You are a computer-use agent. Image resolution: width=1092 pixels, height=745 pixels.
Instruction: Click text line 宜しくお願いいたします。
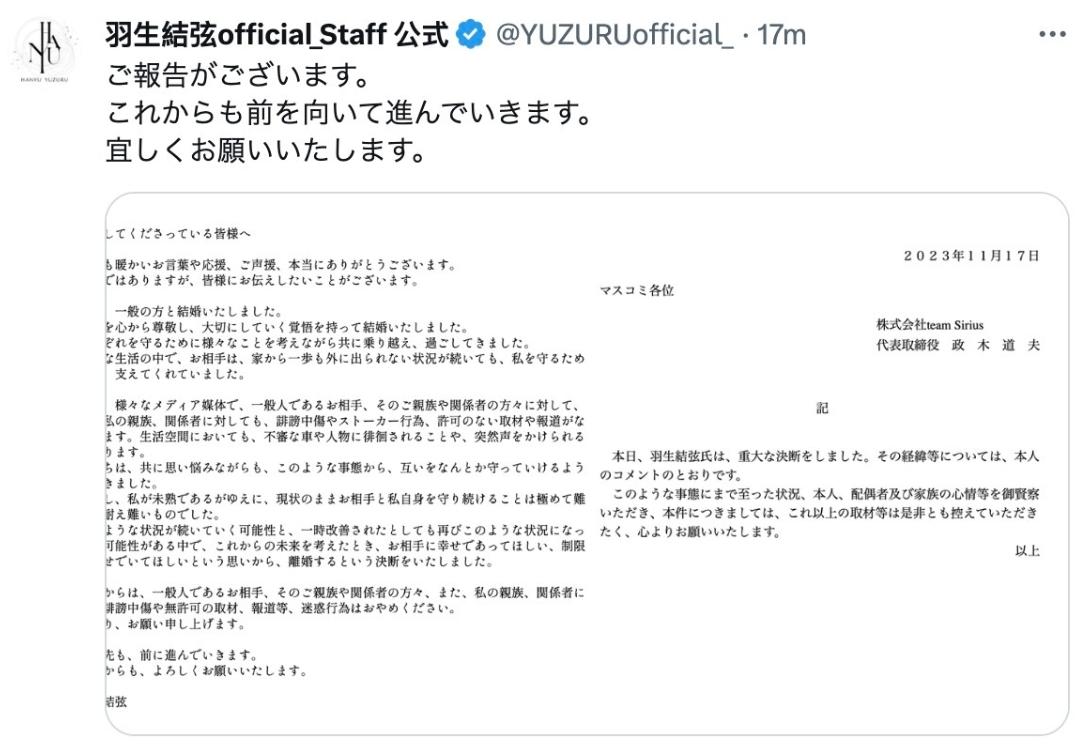coord(265,150)
